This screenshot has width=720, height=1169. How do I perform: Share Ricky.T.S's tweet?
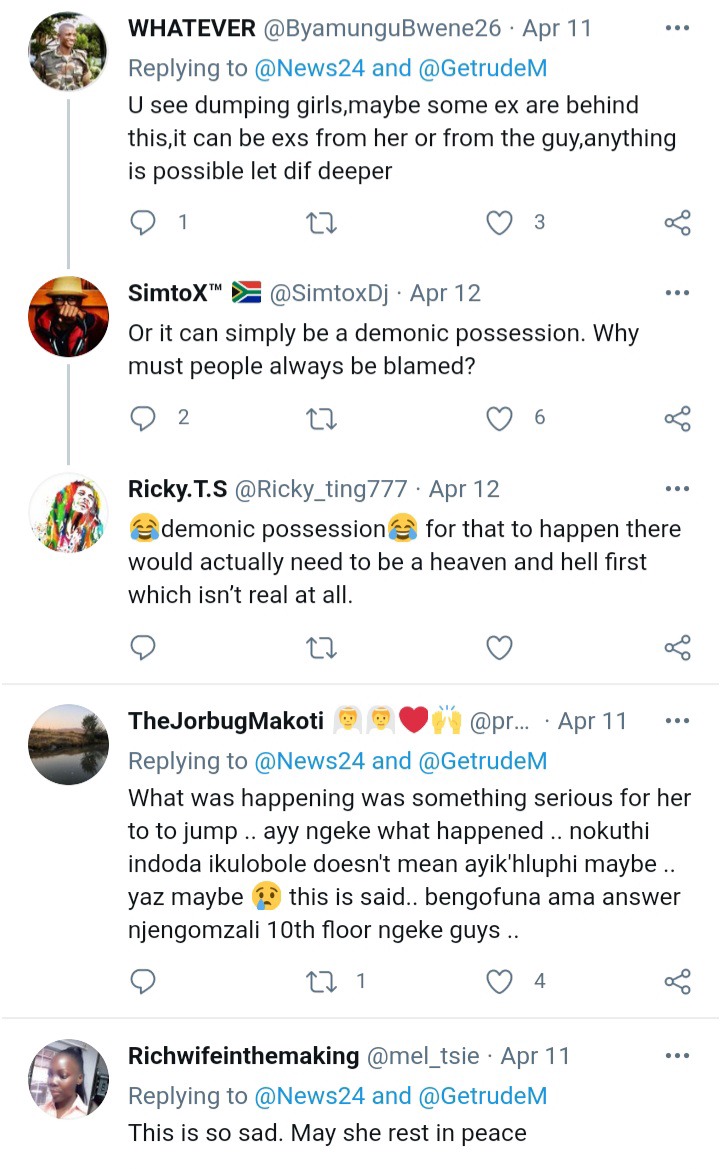(677, 648)
